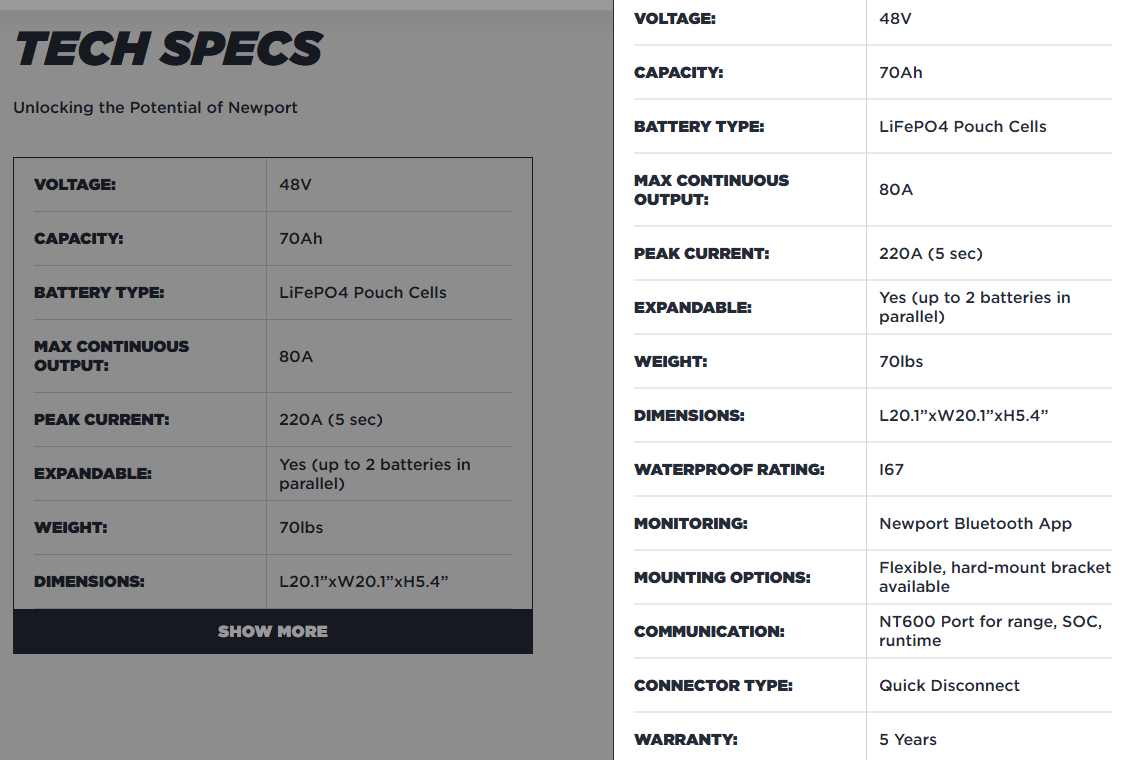Select the MONITORING row label

pos(691,523)
